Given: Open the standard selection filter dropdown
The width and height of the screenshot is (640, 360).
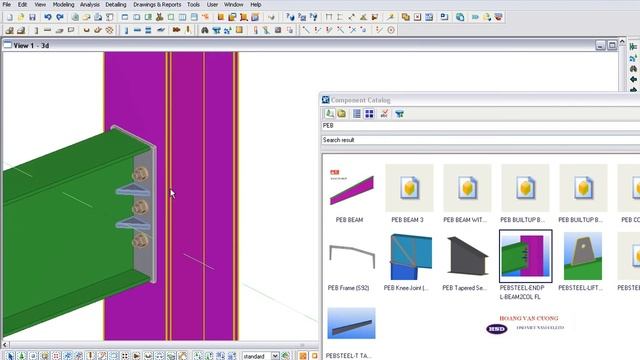Looking at the screenshot, I should tap(275, 356).
